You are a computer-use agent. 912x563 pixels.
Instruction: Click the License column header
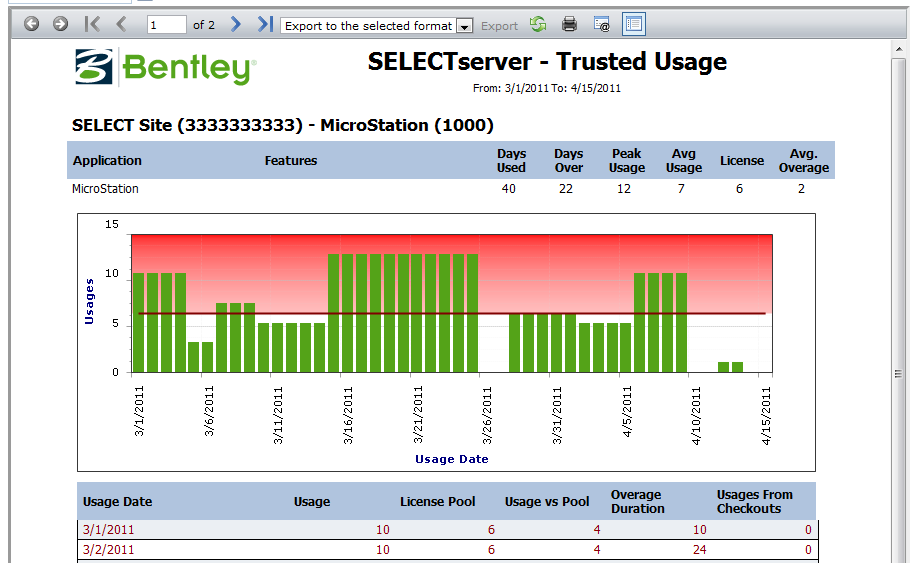pyautogui.click(x=742, y=161)
